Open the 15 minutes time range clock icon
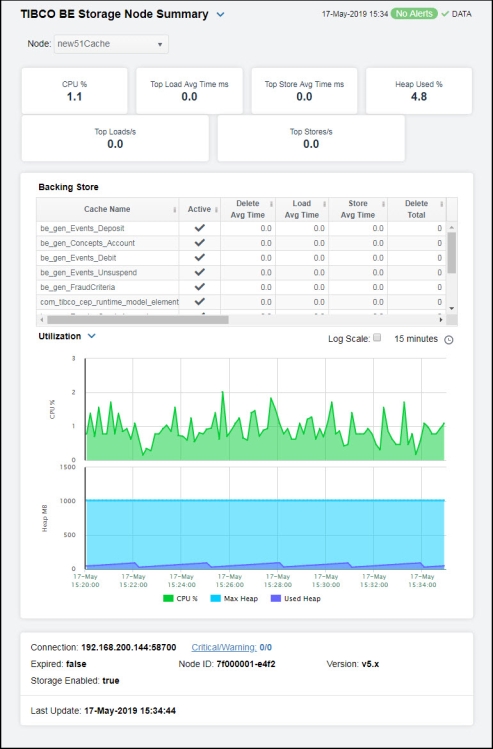The width and height of the screenshot is (493, 749). click(x=449, y=340)
